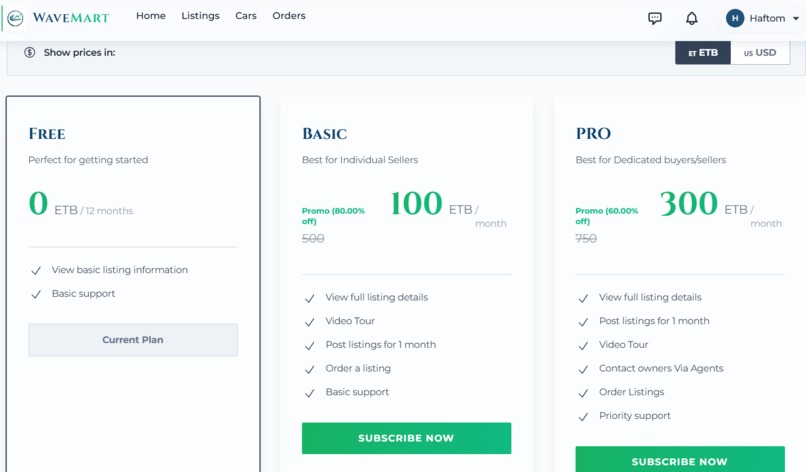Click the dollar coin icon beside Show prices
Screen dimensions: 806x472
click(30, 52)
